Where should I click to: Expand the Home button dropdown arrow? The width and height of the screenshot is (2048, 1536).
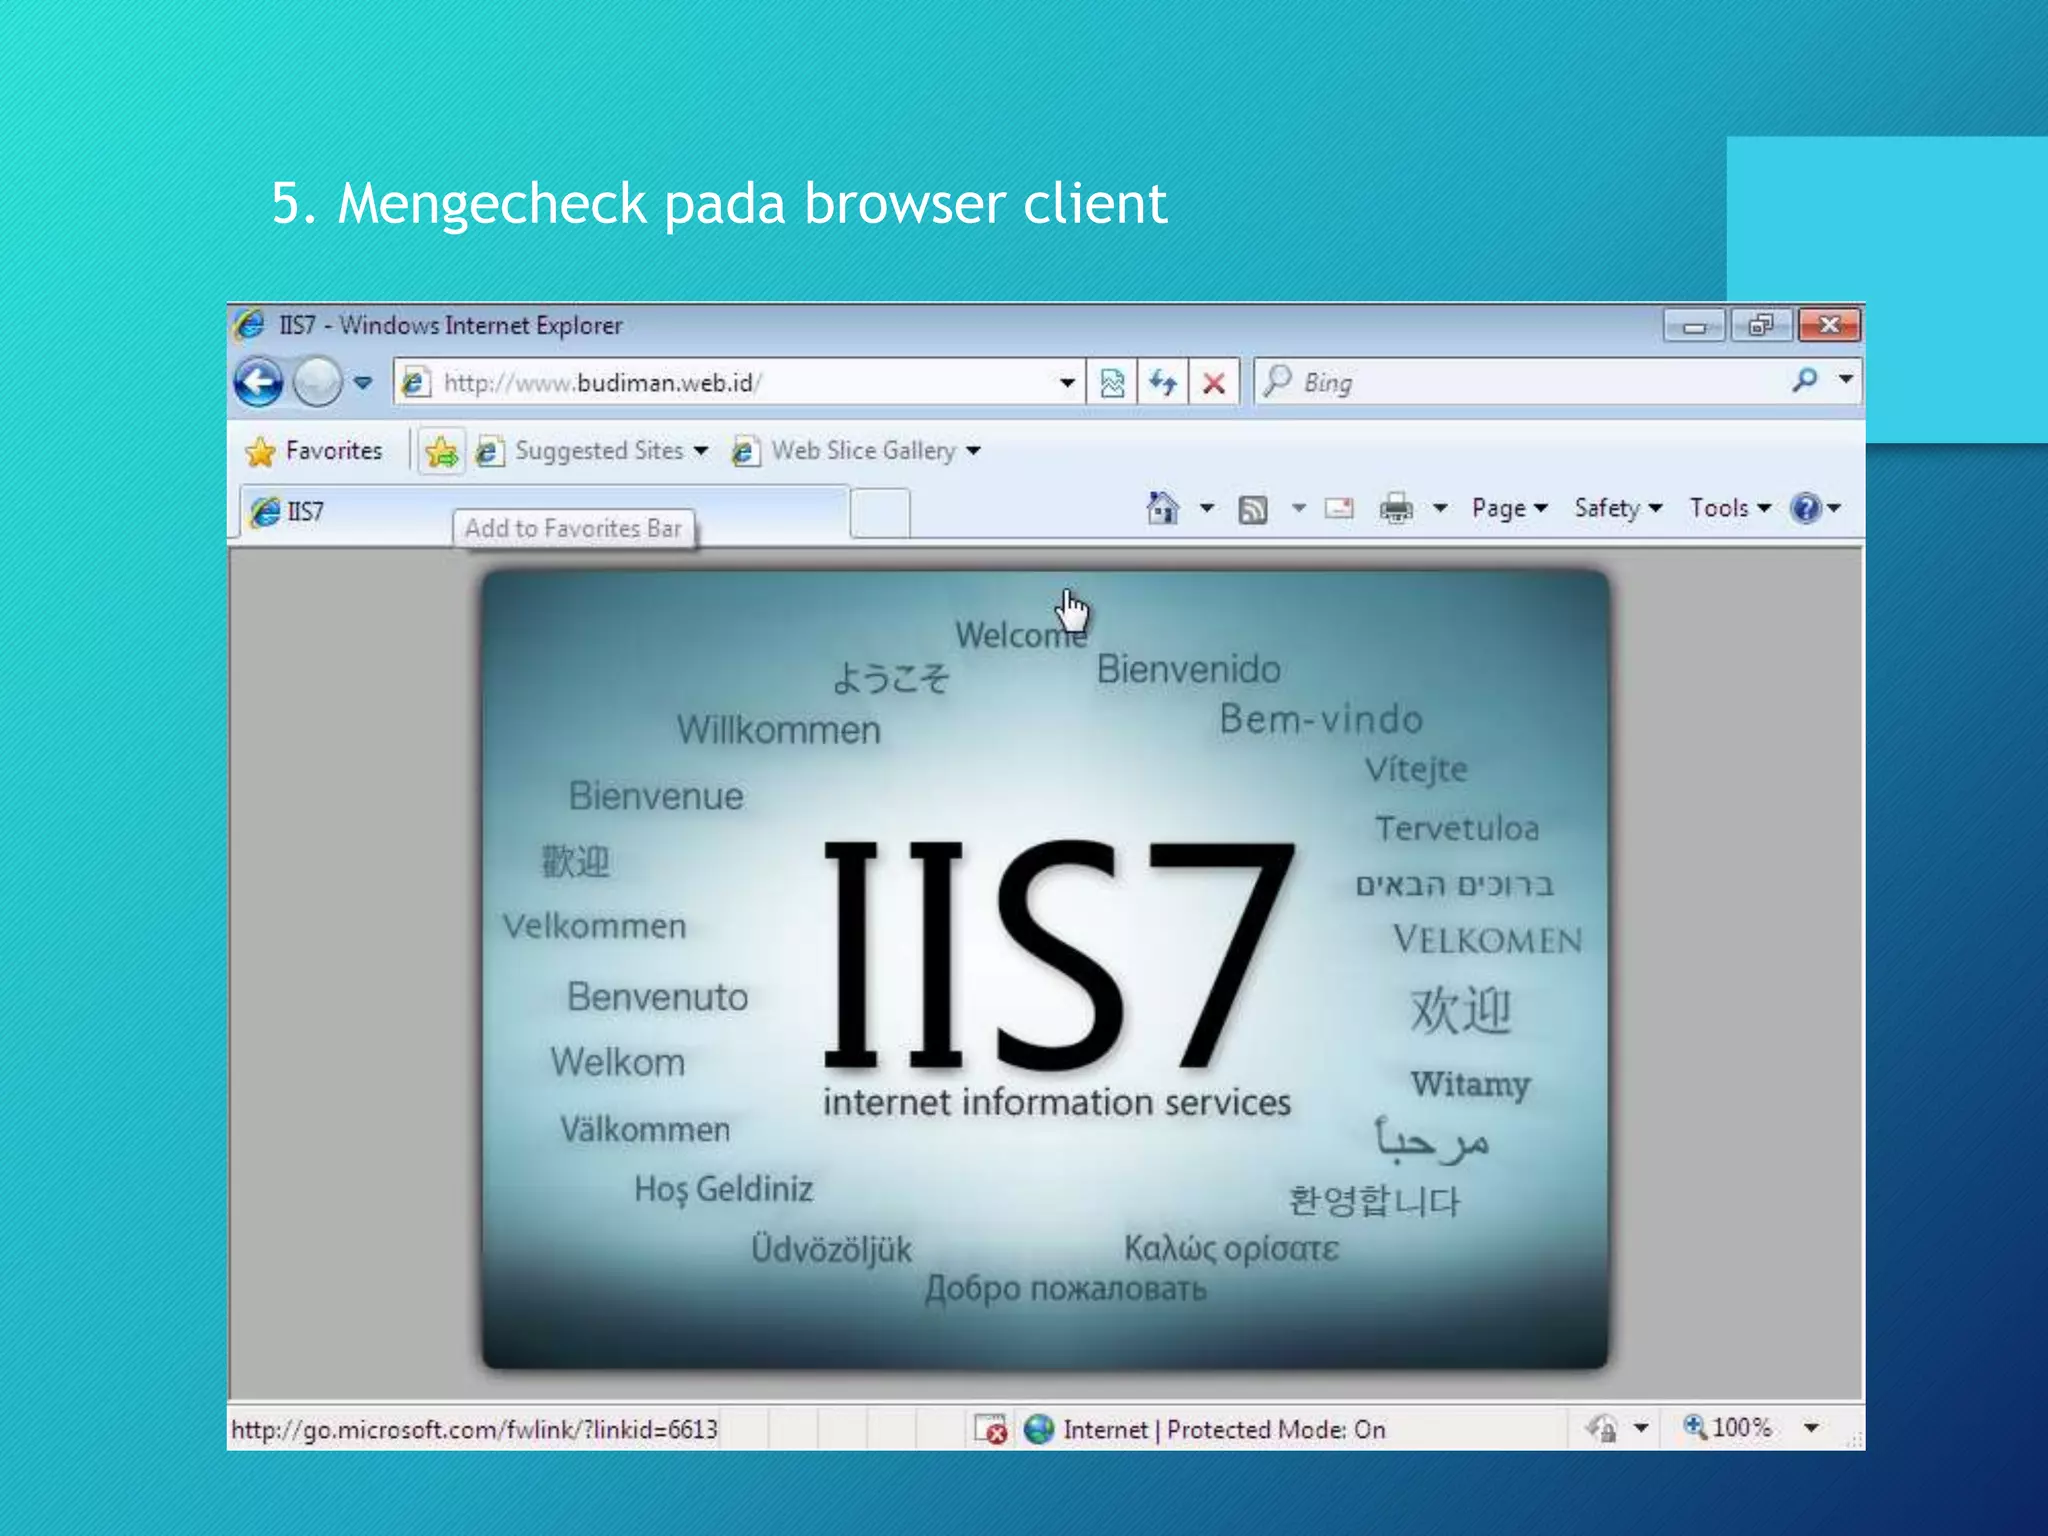(x=1207, y=508)
